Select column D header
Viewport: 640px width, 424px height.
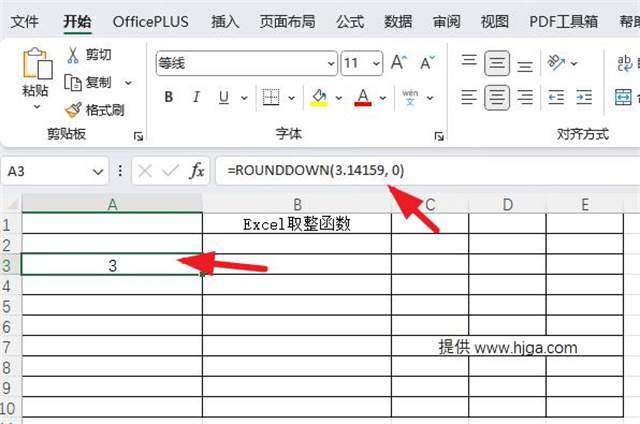(507, 204)
